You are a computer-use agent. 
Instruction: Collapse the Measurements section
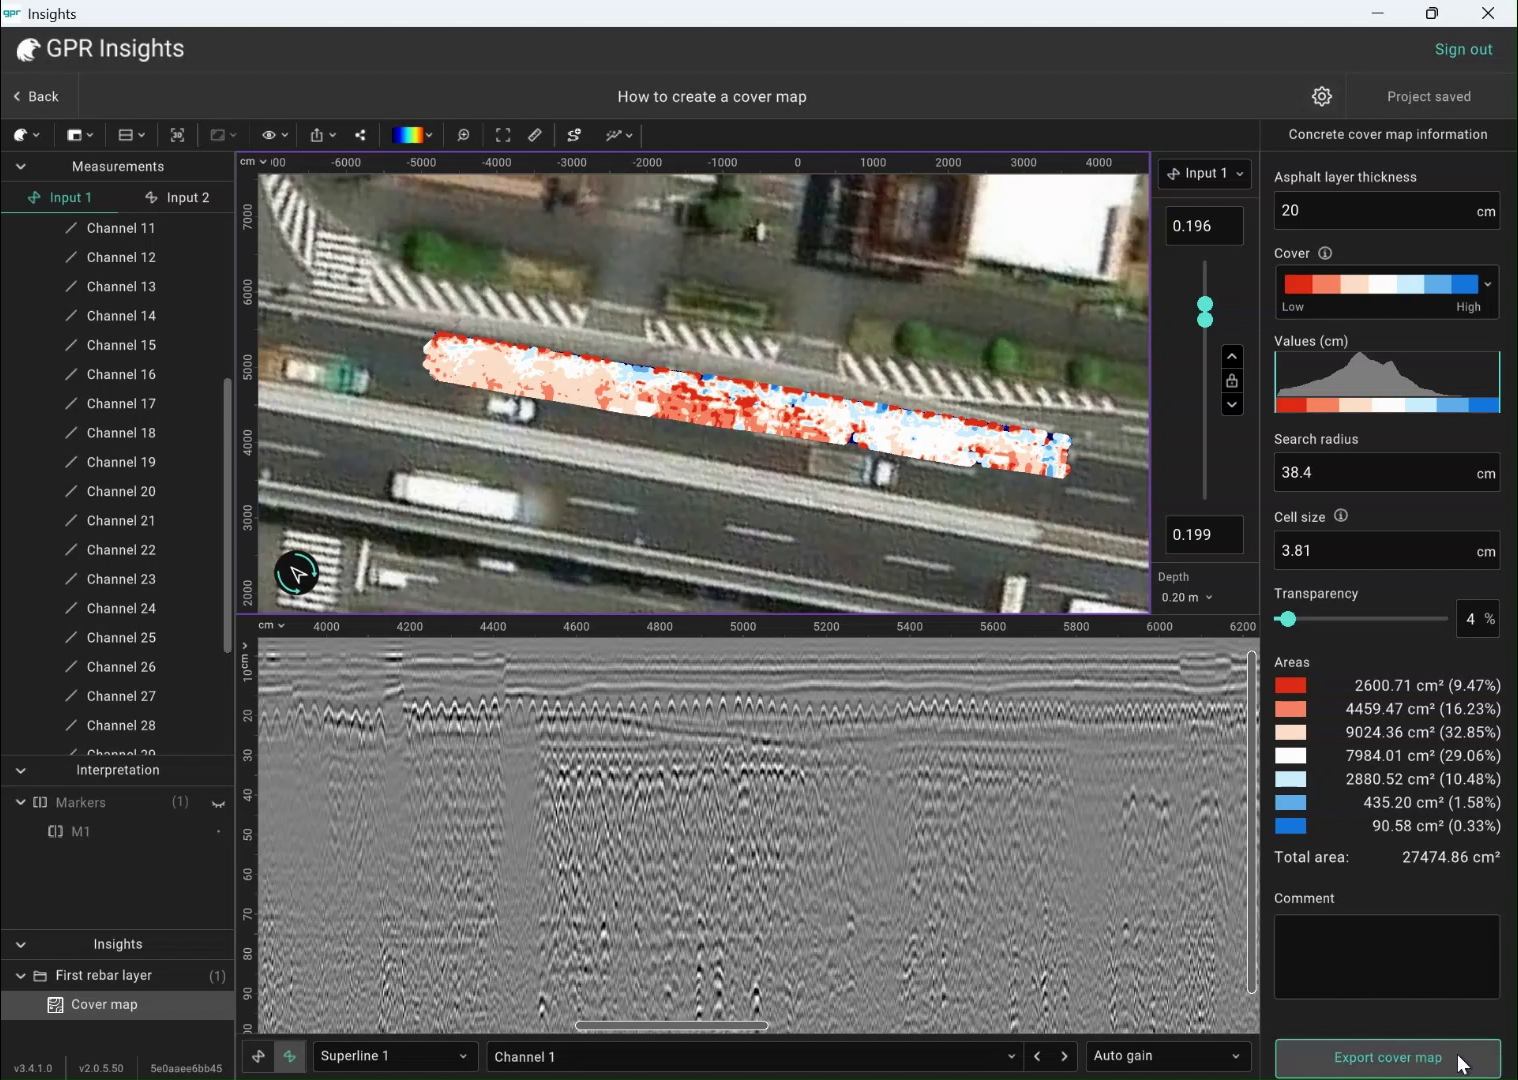[x=21, y=166]
